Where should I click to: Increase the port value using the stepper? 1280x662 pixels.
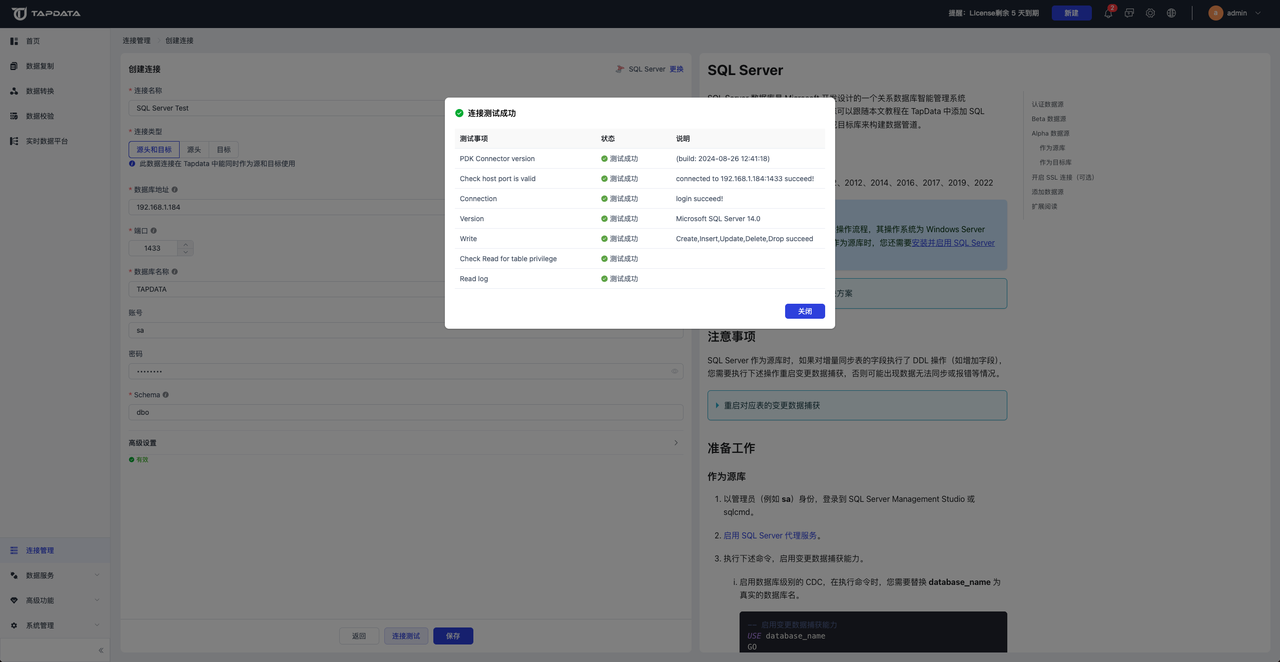[x=185, y=243]
